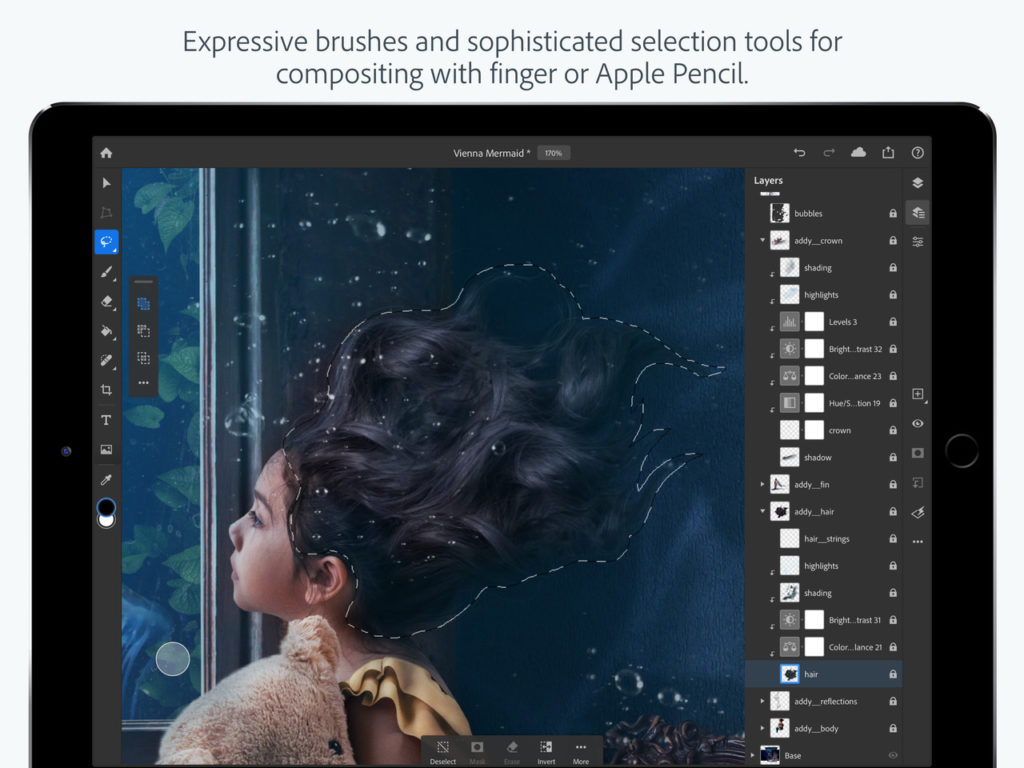Toggle layer visibility with the eye icon
The image size is (1024, 768).
(918, 423)
